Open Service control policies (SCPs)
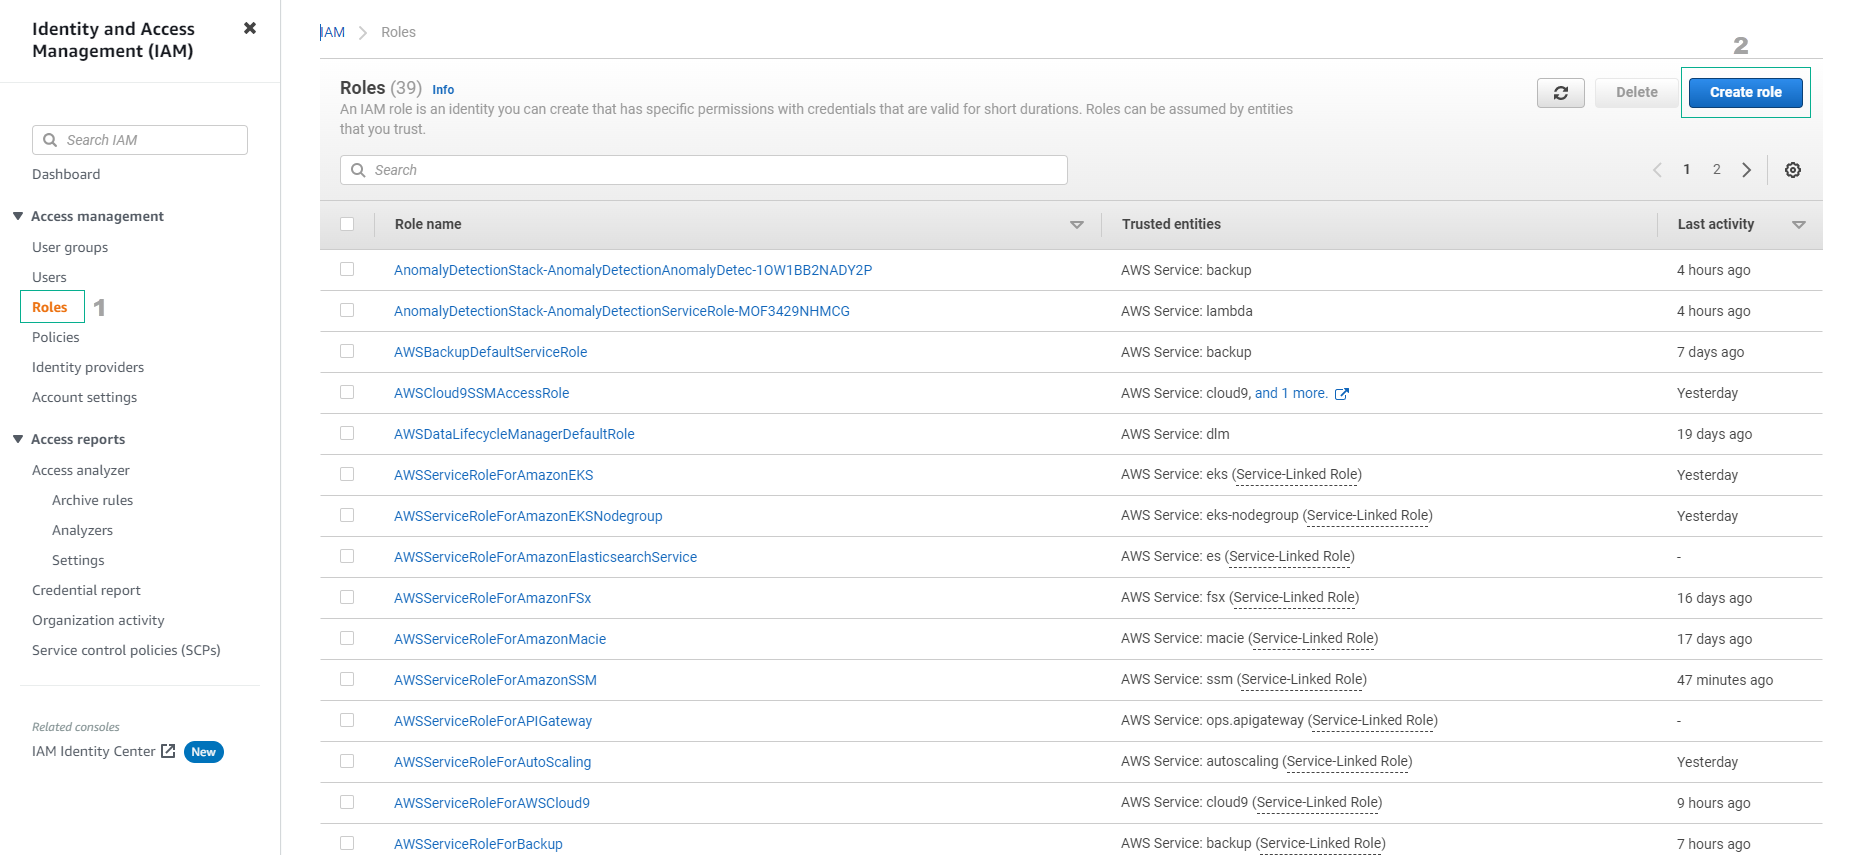 (x=126, y=650)
